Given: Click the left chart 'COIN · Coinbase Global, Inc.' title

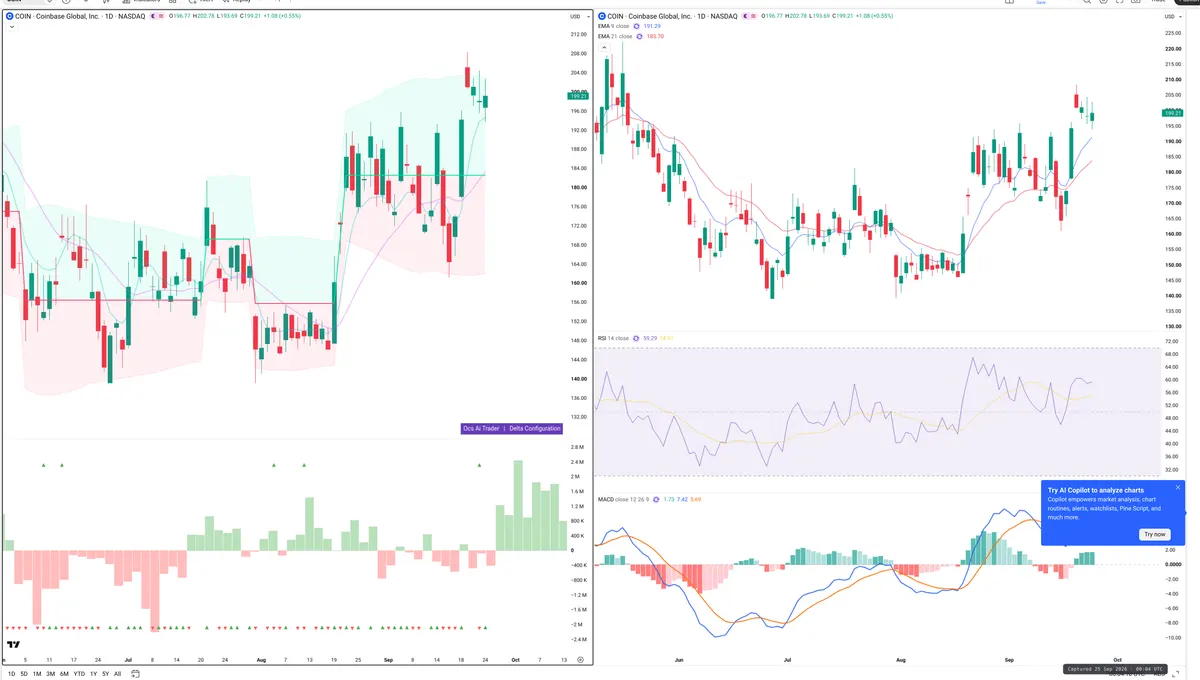Looking at the screenshot, I should tap(57, 16).
